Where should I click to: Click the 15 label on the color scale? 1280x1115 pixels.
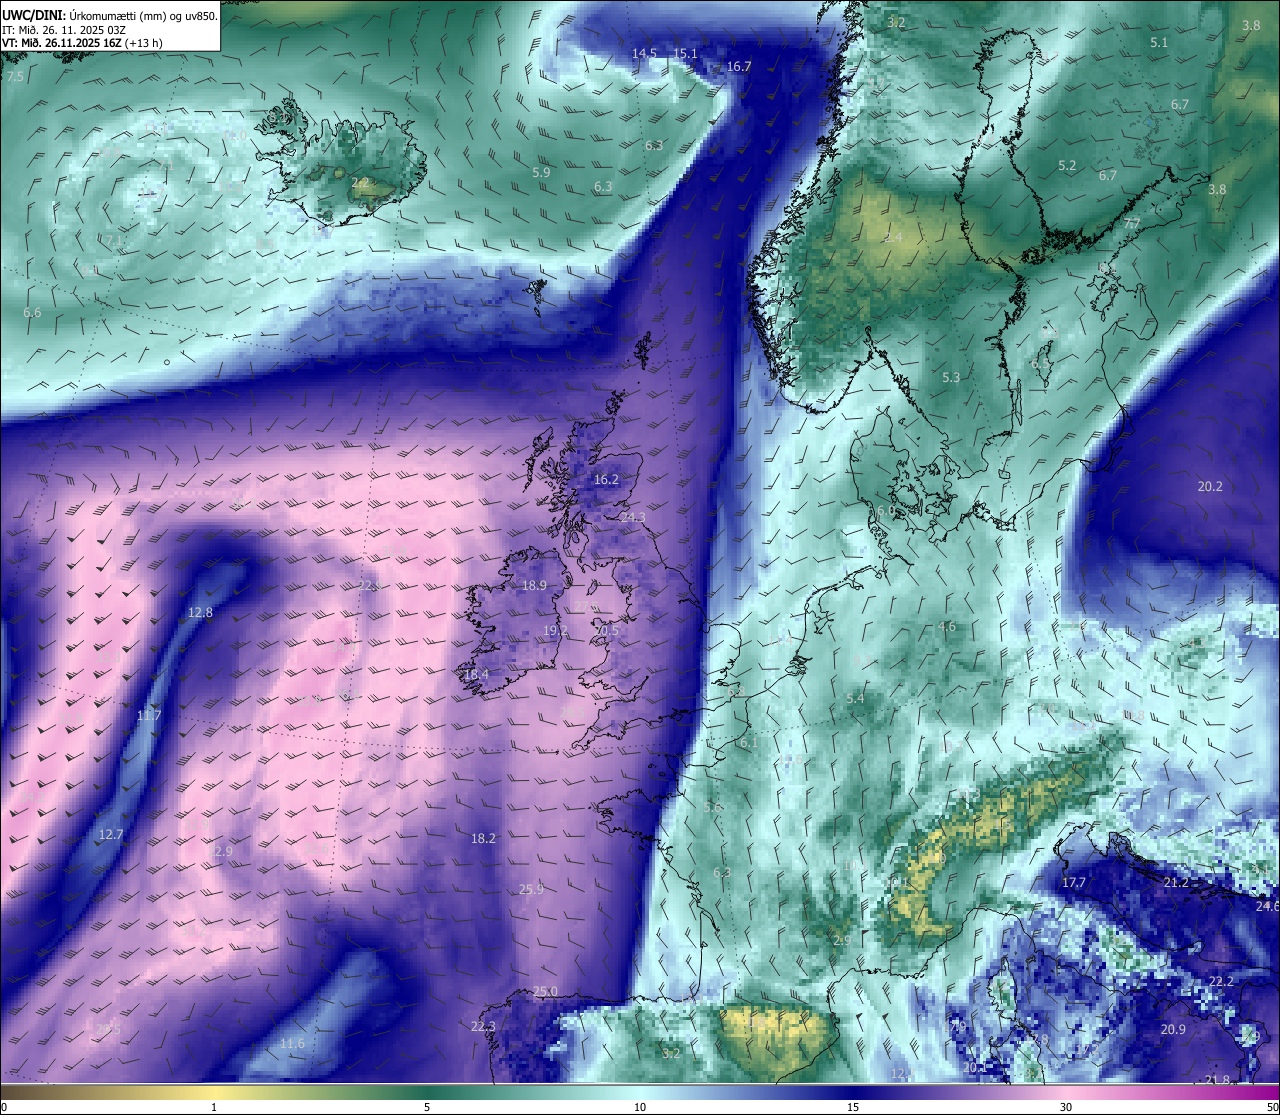853,1107
